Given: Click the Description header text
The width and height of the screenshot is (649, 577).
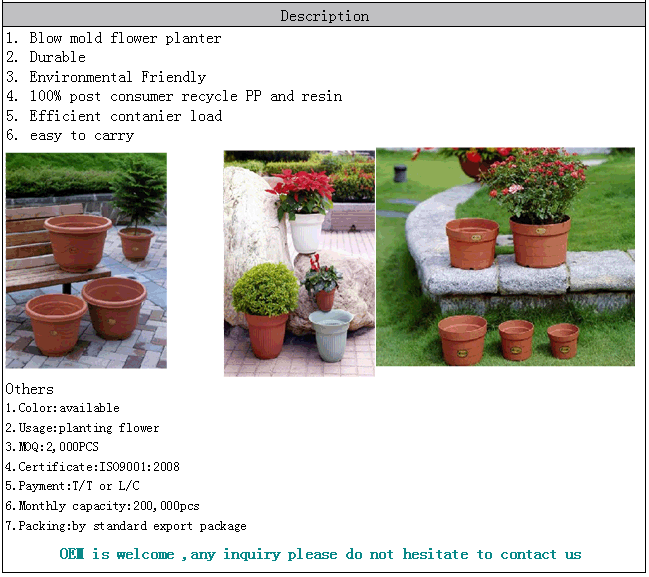Looking at the screenshot, I should [x=324, y=16].
